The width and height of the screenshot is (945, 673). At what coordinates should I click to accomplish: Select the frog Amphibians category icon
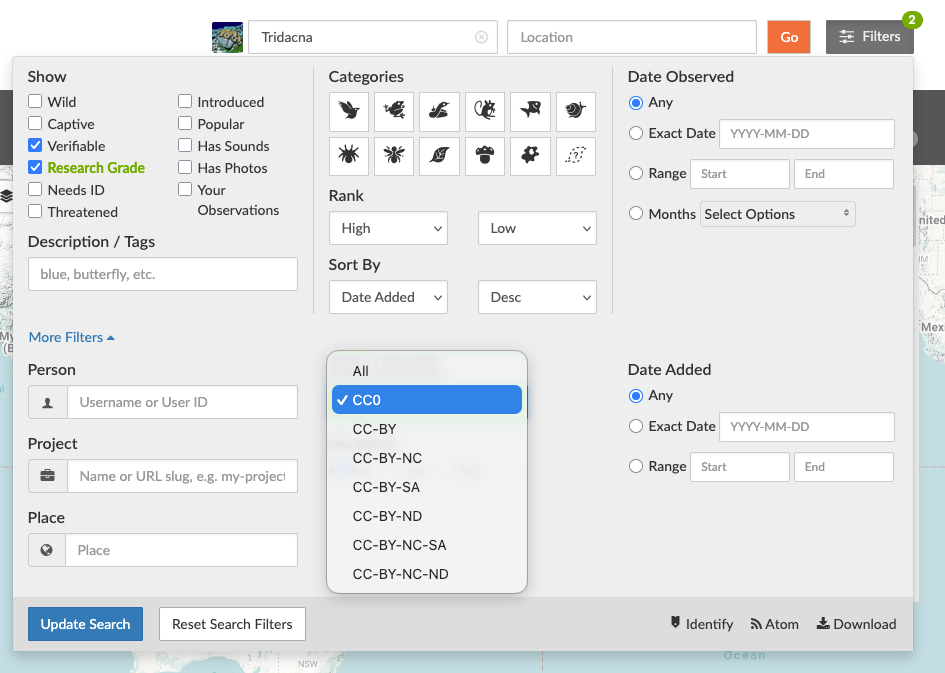(x=394, y=111)
